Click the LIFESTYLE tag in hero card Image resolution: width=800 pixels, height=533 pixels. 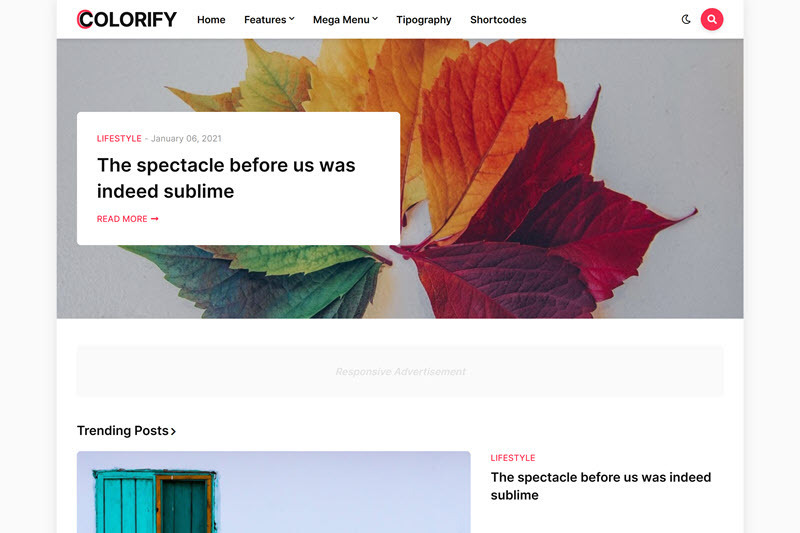(119, 139)
